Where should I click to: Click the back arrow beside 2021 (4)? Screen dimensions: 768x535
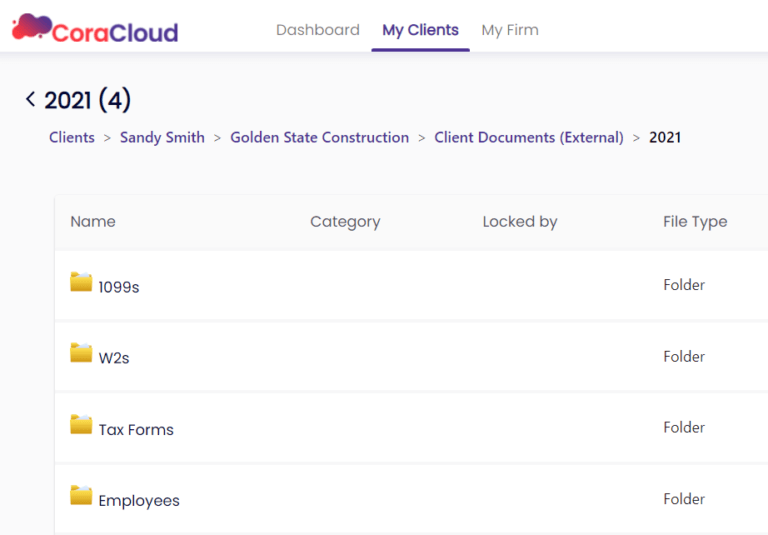[30, 99]
